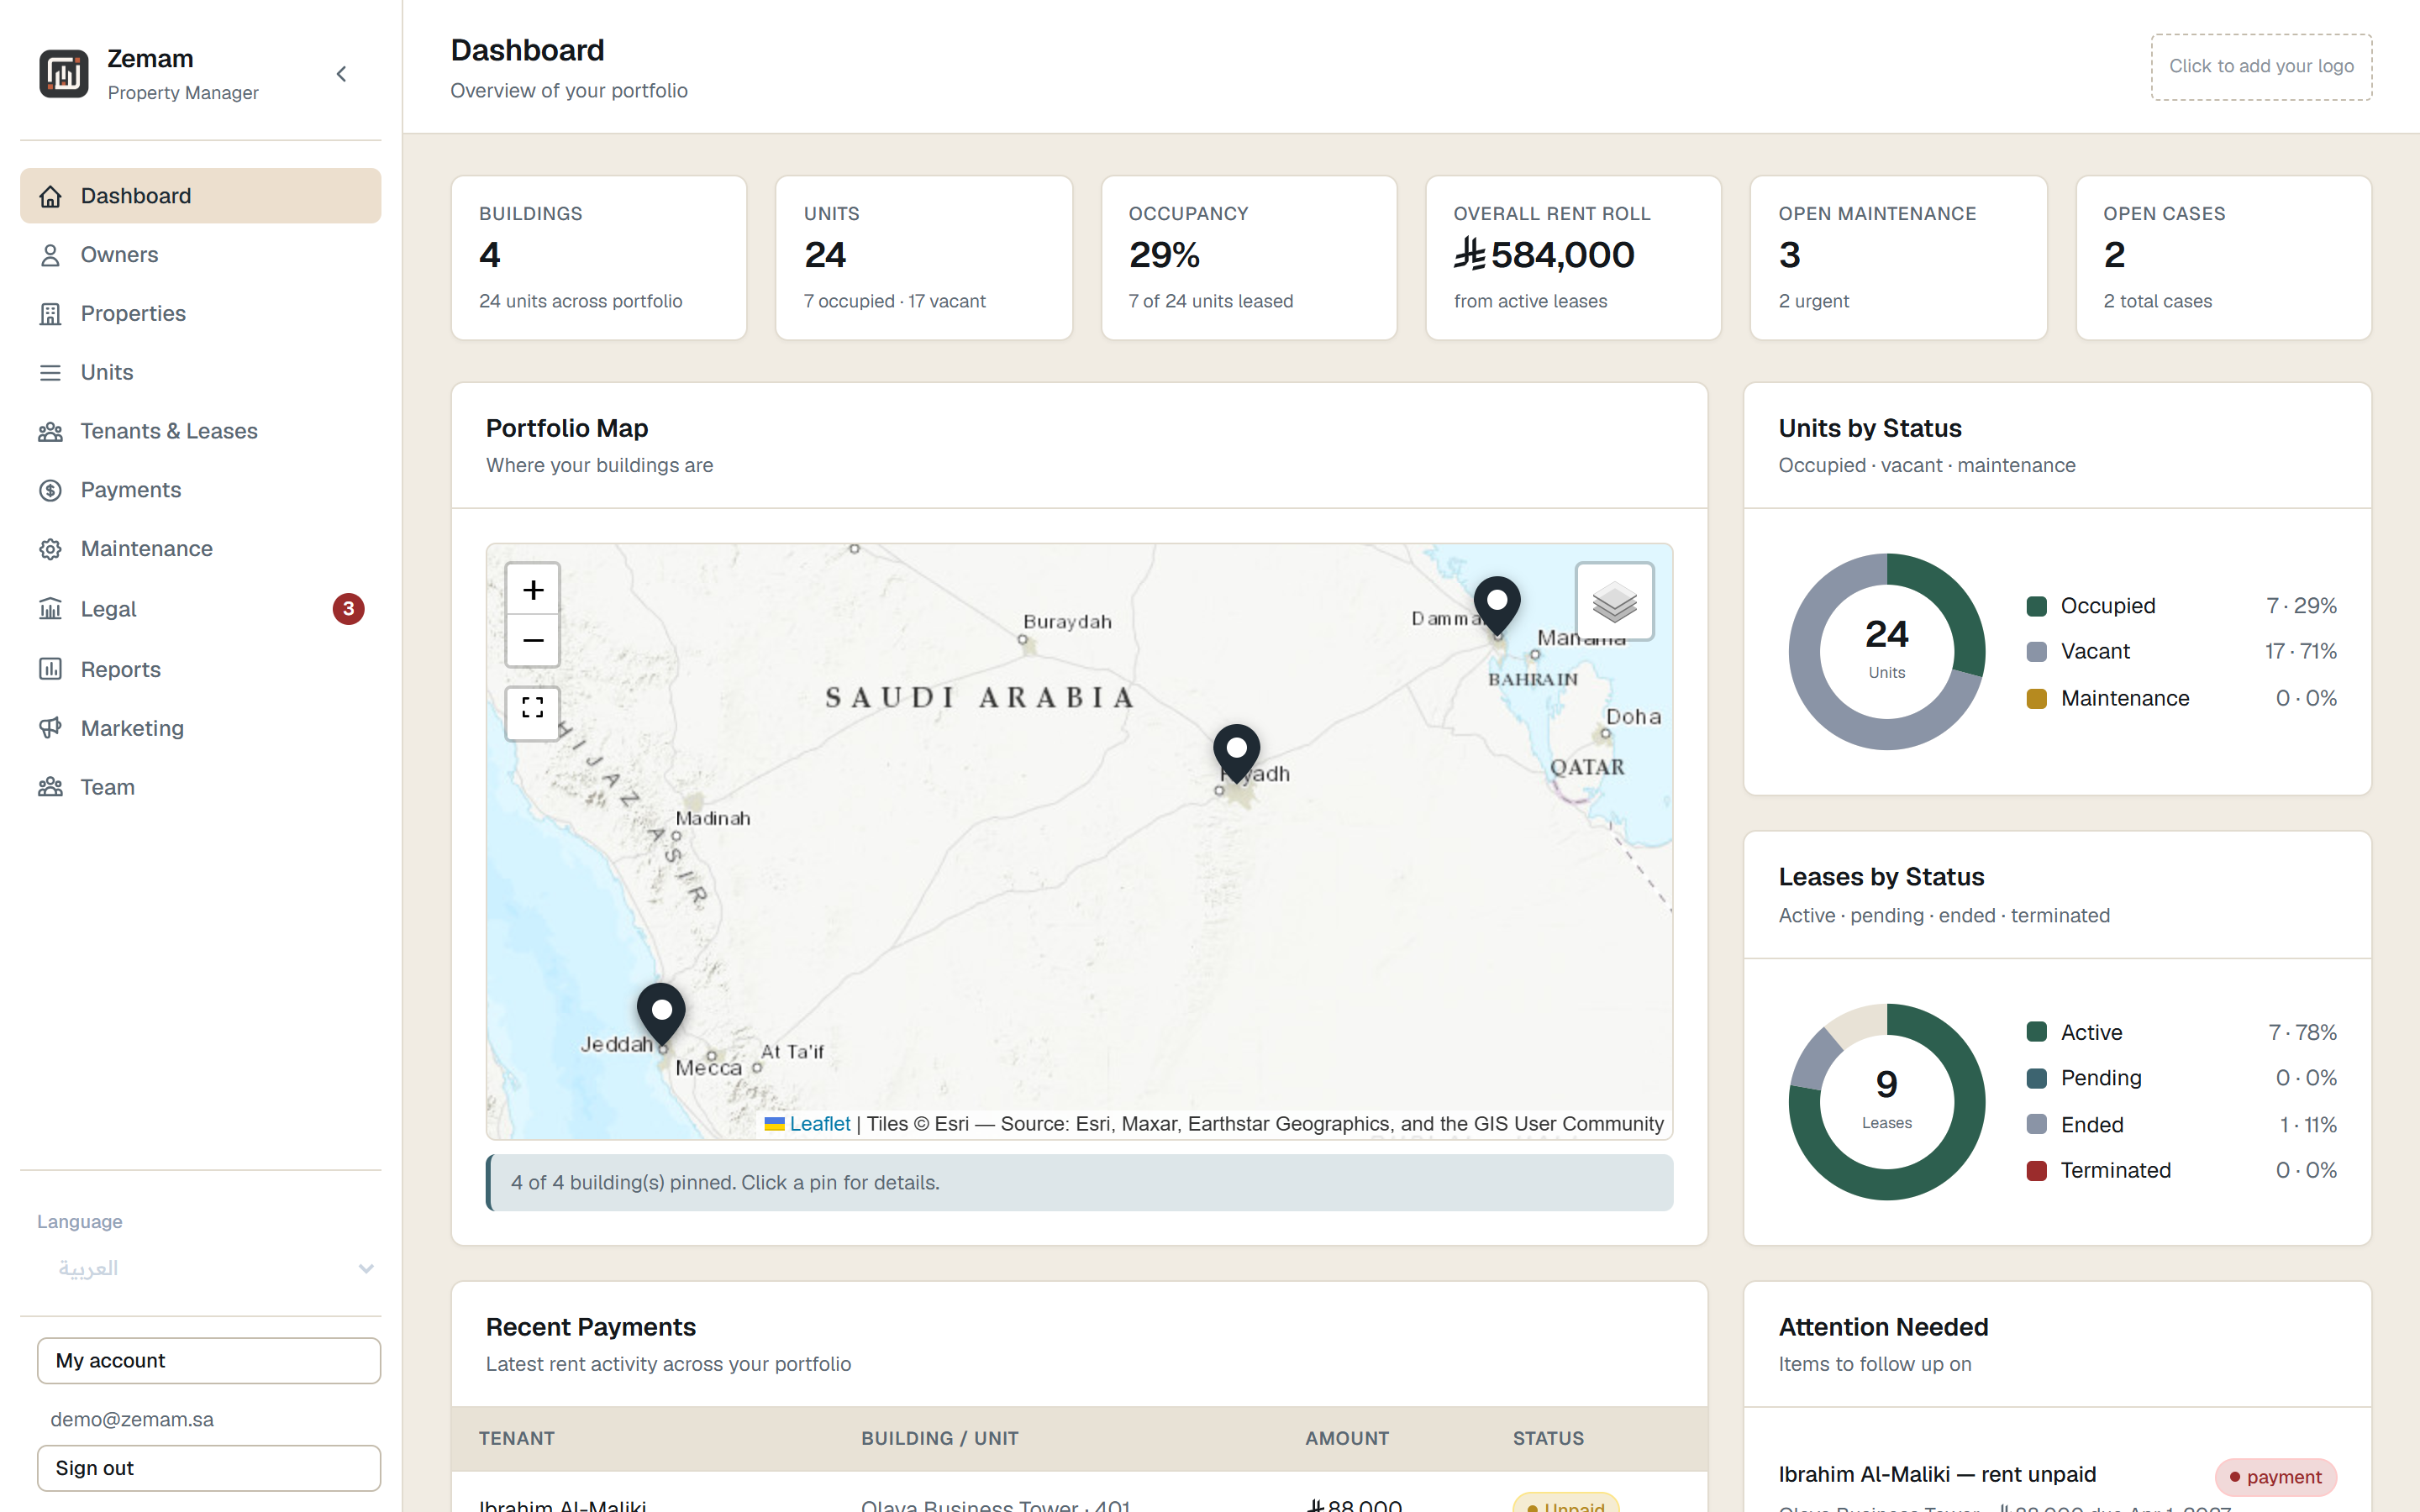Zoom out on the portfolio map
The height and width of the screenshot is (1512, 2420).
tap(533, 640)
